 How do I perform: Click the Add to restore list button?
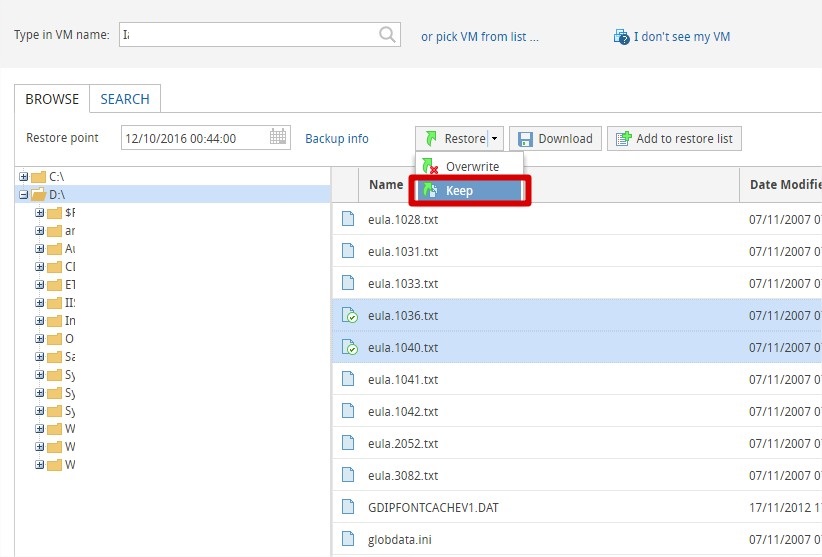coord(674,139)
